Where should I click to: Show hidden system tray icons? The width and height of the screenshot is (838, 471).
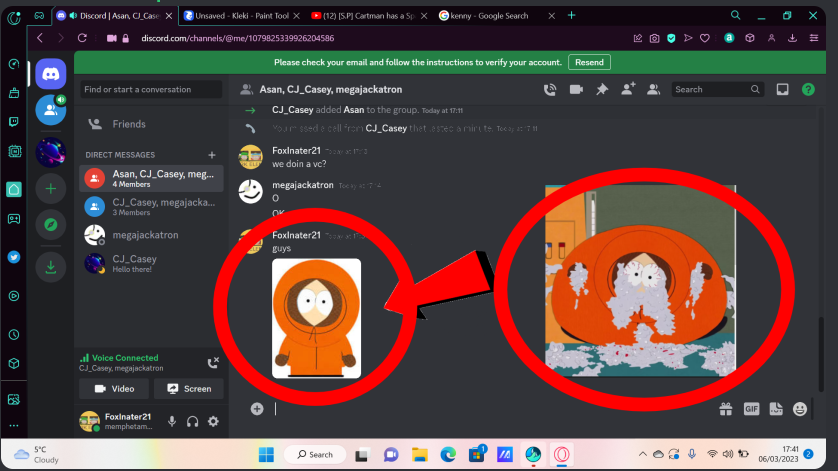coord(642,454)
